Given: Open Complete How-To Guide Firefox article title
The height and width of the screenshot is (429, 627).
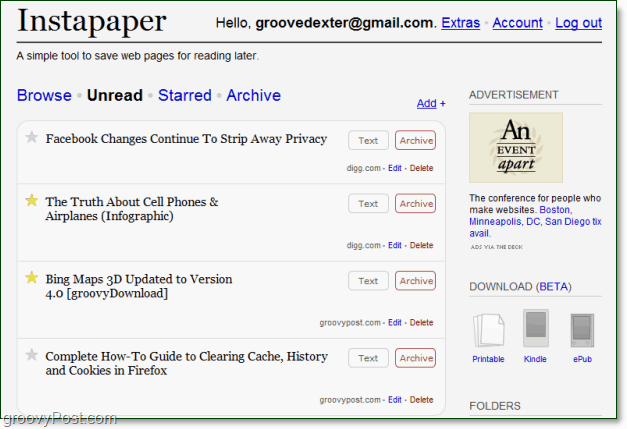Looking at the screenshot, I should coord(187,363).
